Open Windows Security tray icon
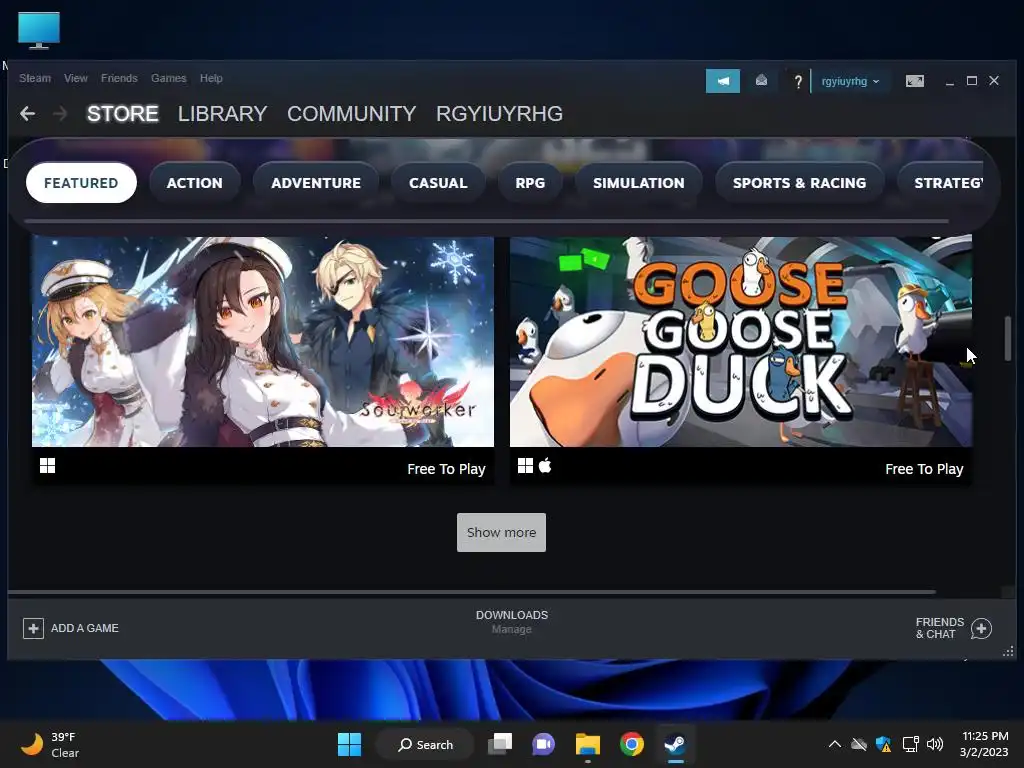This screenshot has width=1024, height=768. pos(884,744)
